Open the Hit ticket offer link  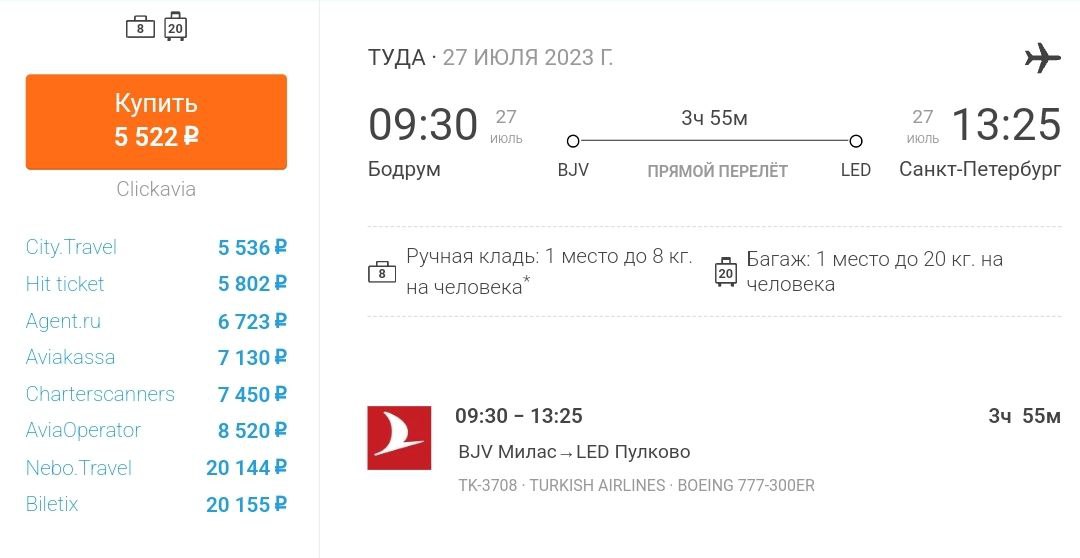[x=65, y=284]
